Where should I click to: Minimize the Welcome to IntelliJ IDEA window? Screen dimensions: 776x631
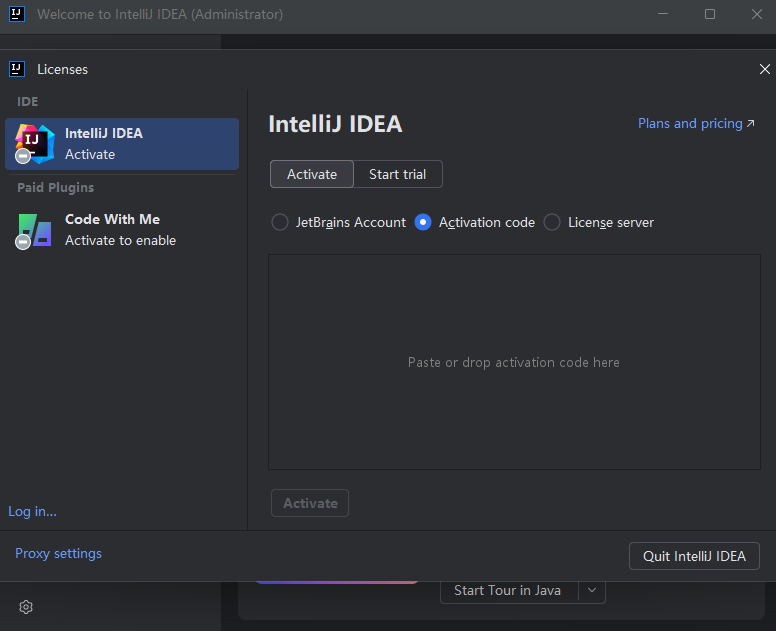[x=663, y=14]
